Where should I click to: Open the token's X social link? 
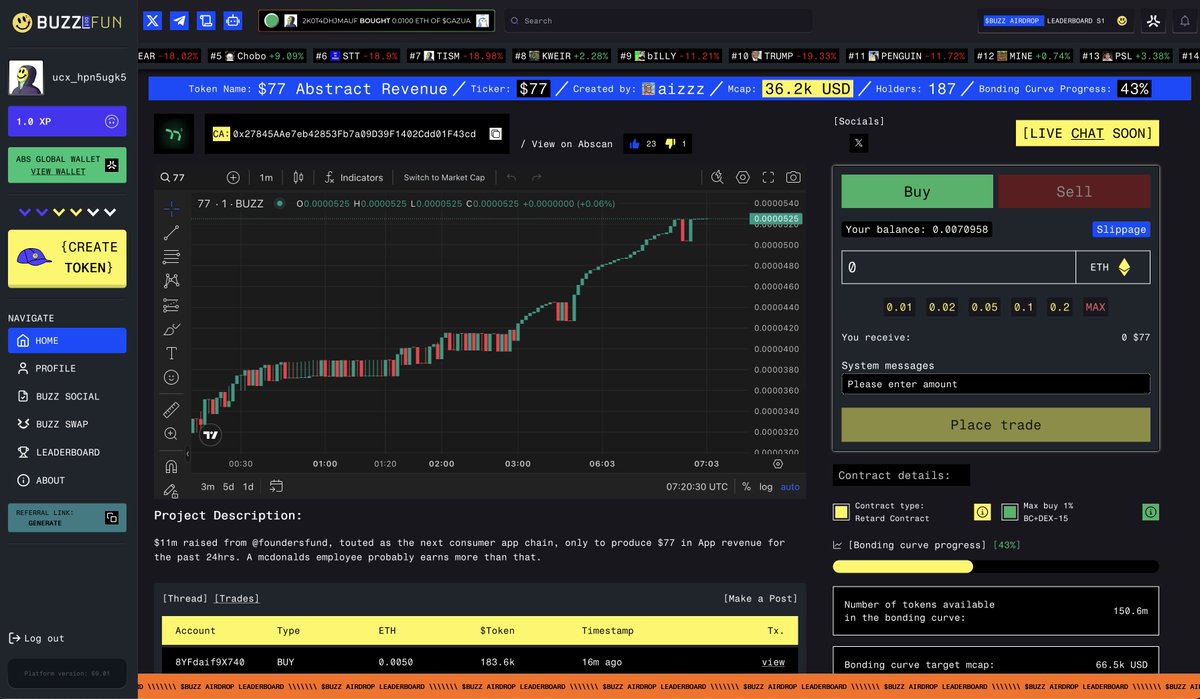pos(857,143)
